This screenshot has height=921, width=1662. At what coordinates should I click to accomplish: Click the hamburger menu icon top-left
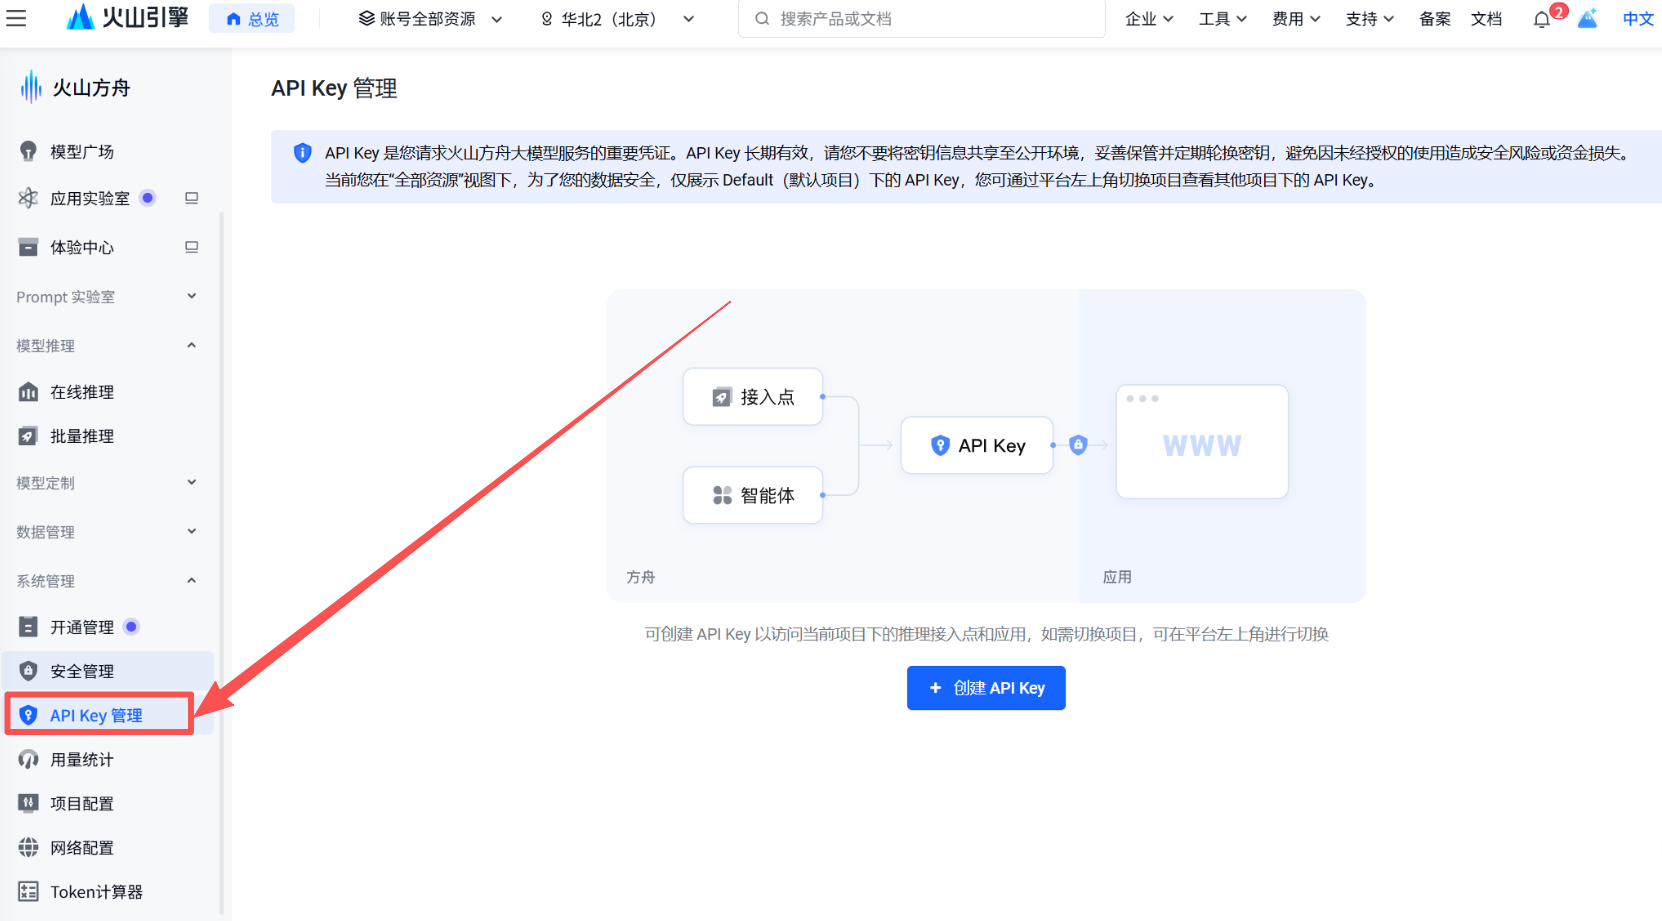(x=17, y=18)
